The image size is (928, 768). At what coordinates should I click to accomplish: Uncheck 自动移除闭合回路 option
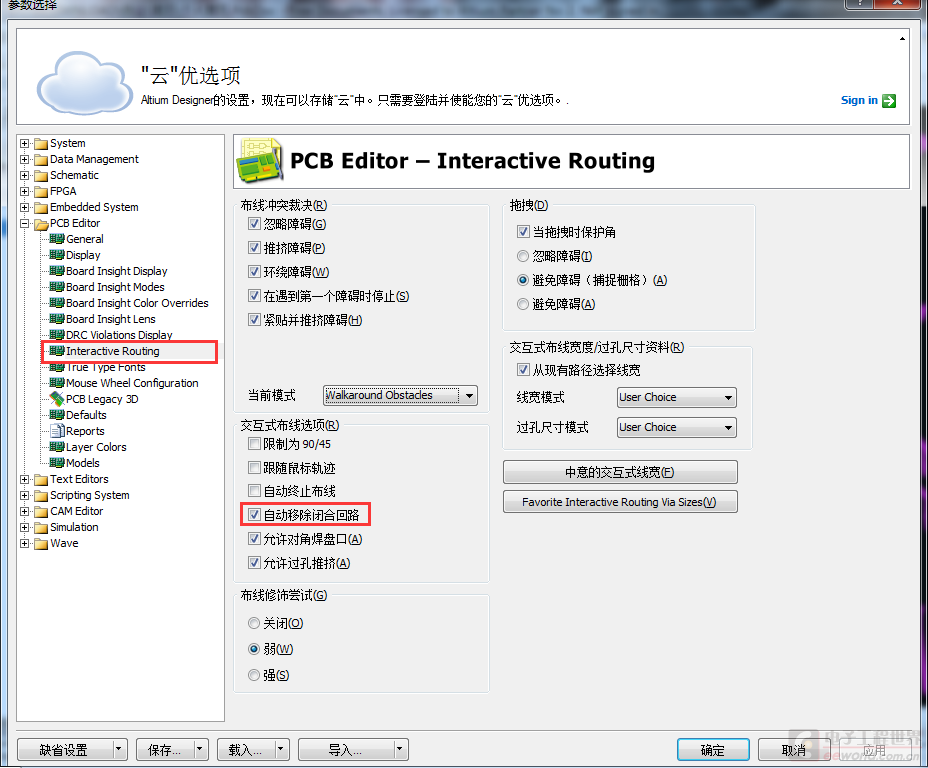(x=254, y=515)
